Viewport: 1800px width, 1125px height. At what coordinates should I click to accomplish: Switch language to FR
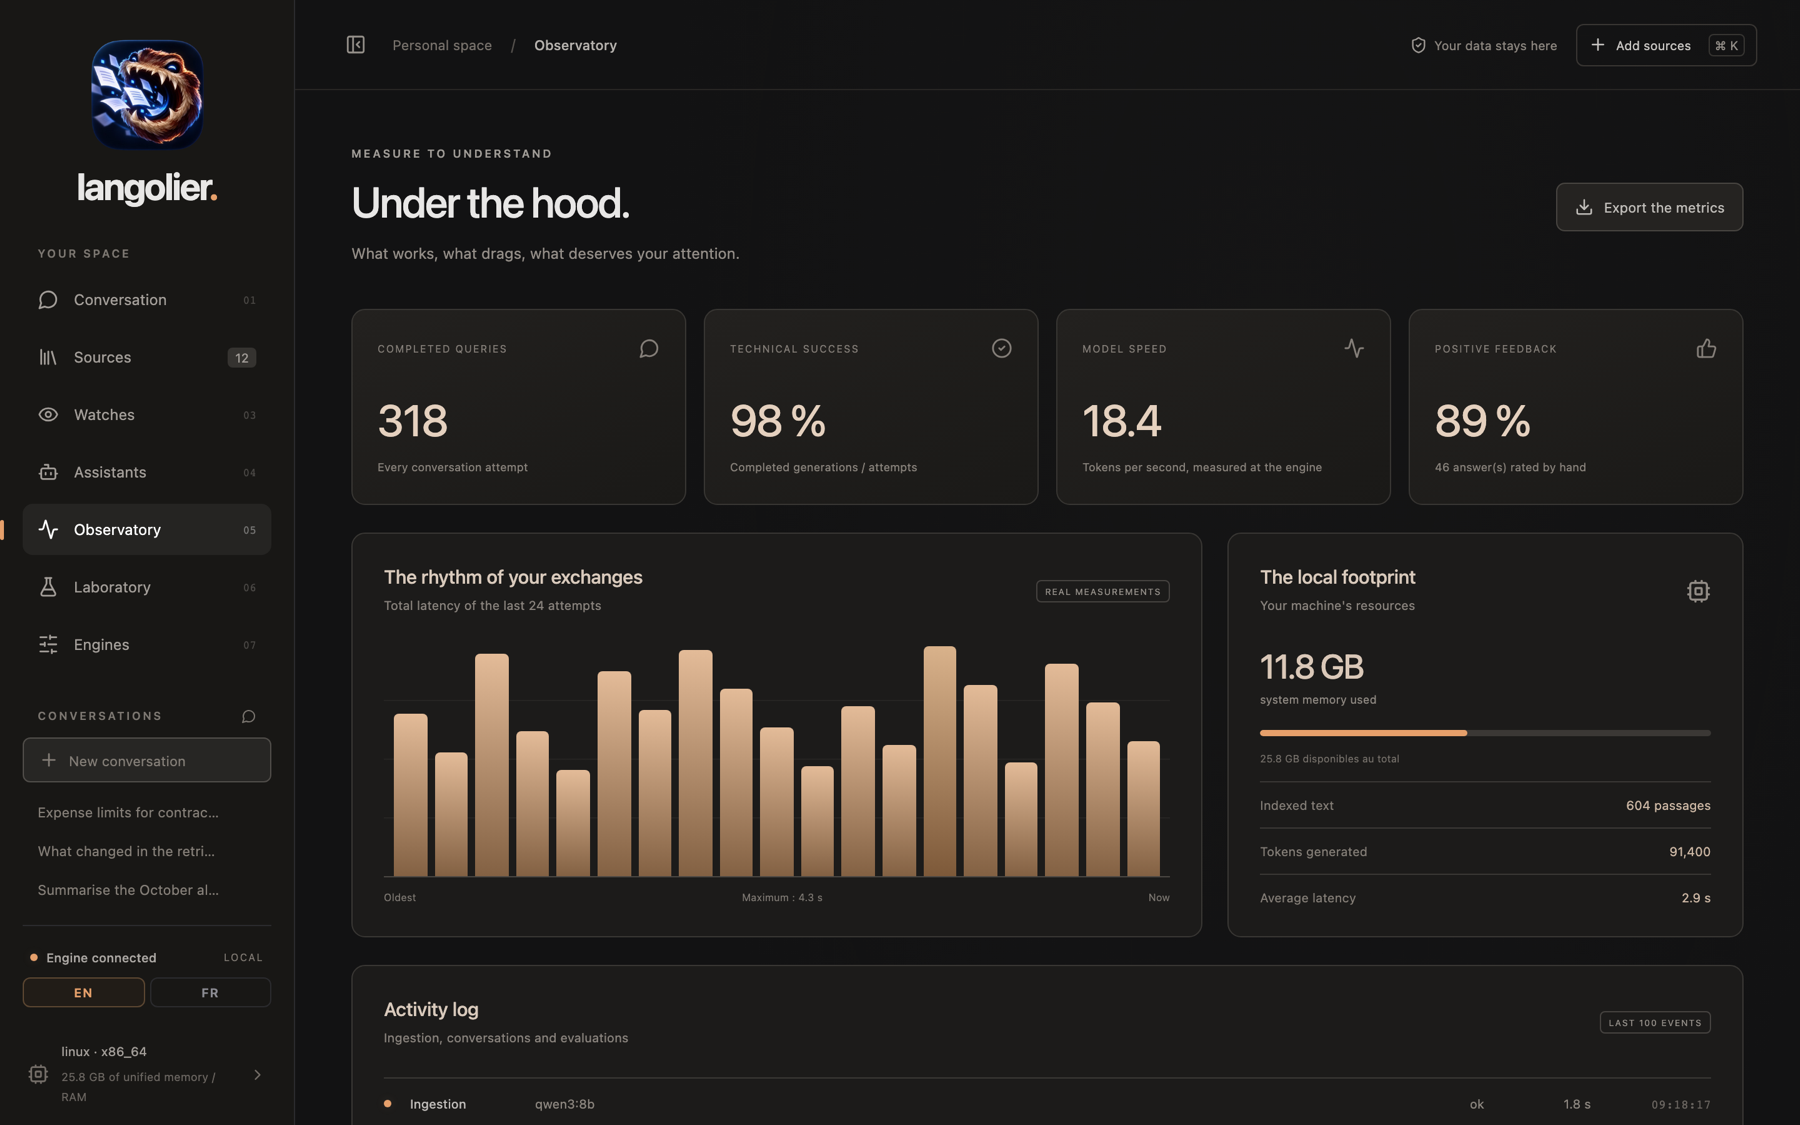(x=210, y=993)
